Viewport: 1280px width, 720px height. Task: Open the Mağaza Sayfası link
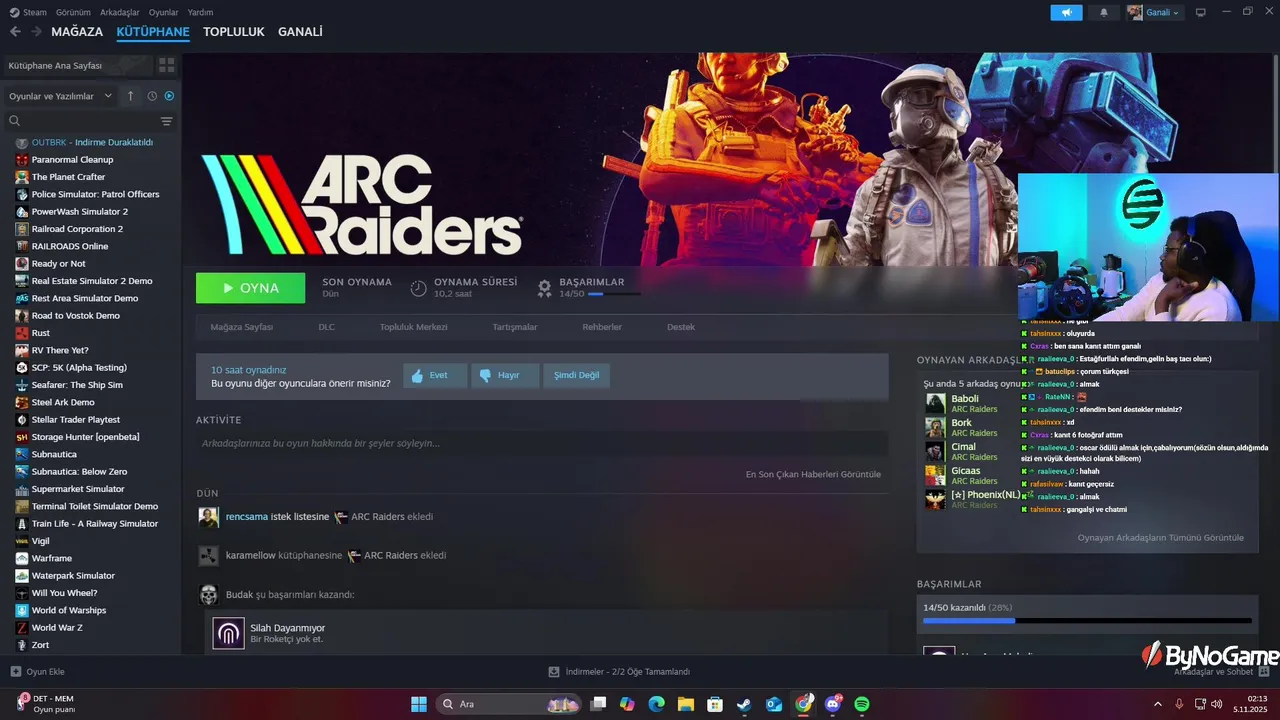click(x=241, y=327)
